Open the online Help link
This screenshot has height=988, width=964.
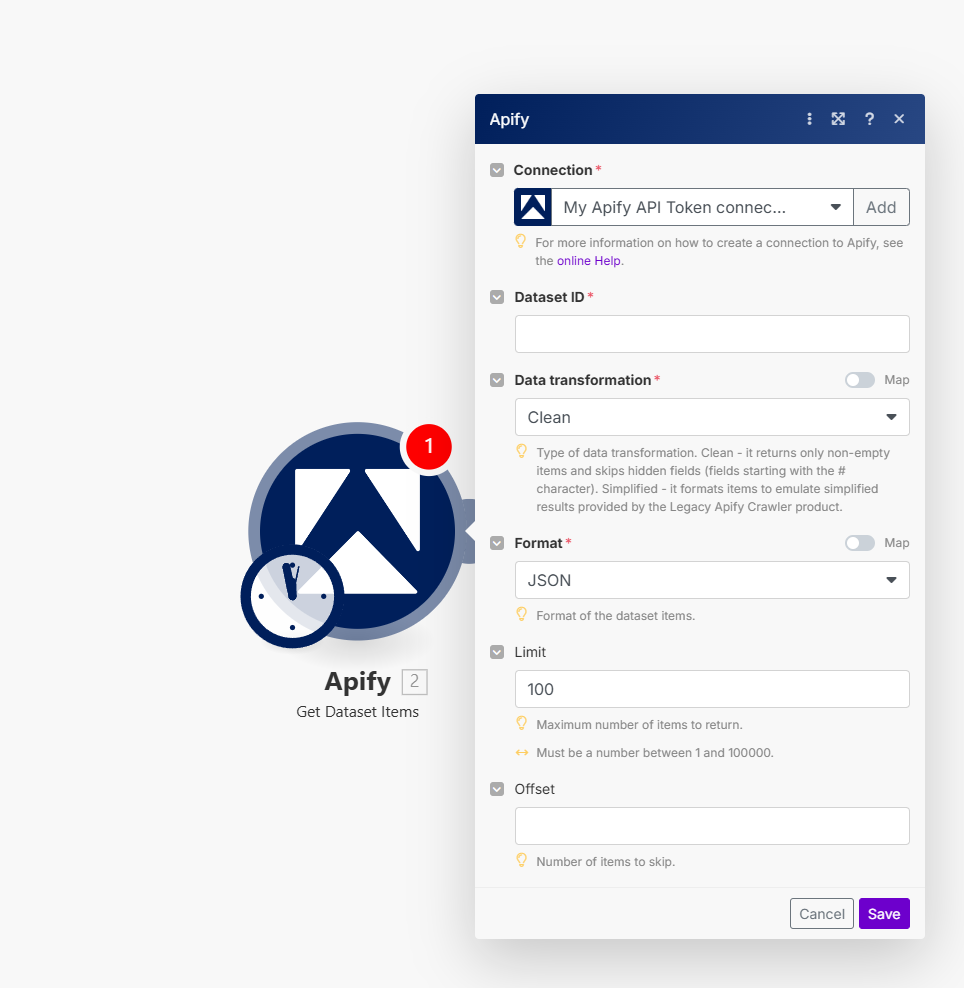coord(589,260)
